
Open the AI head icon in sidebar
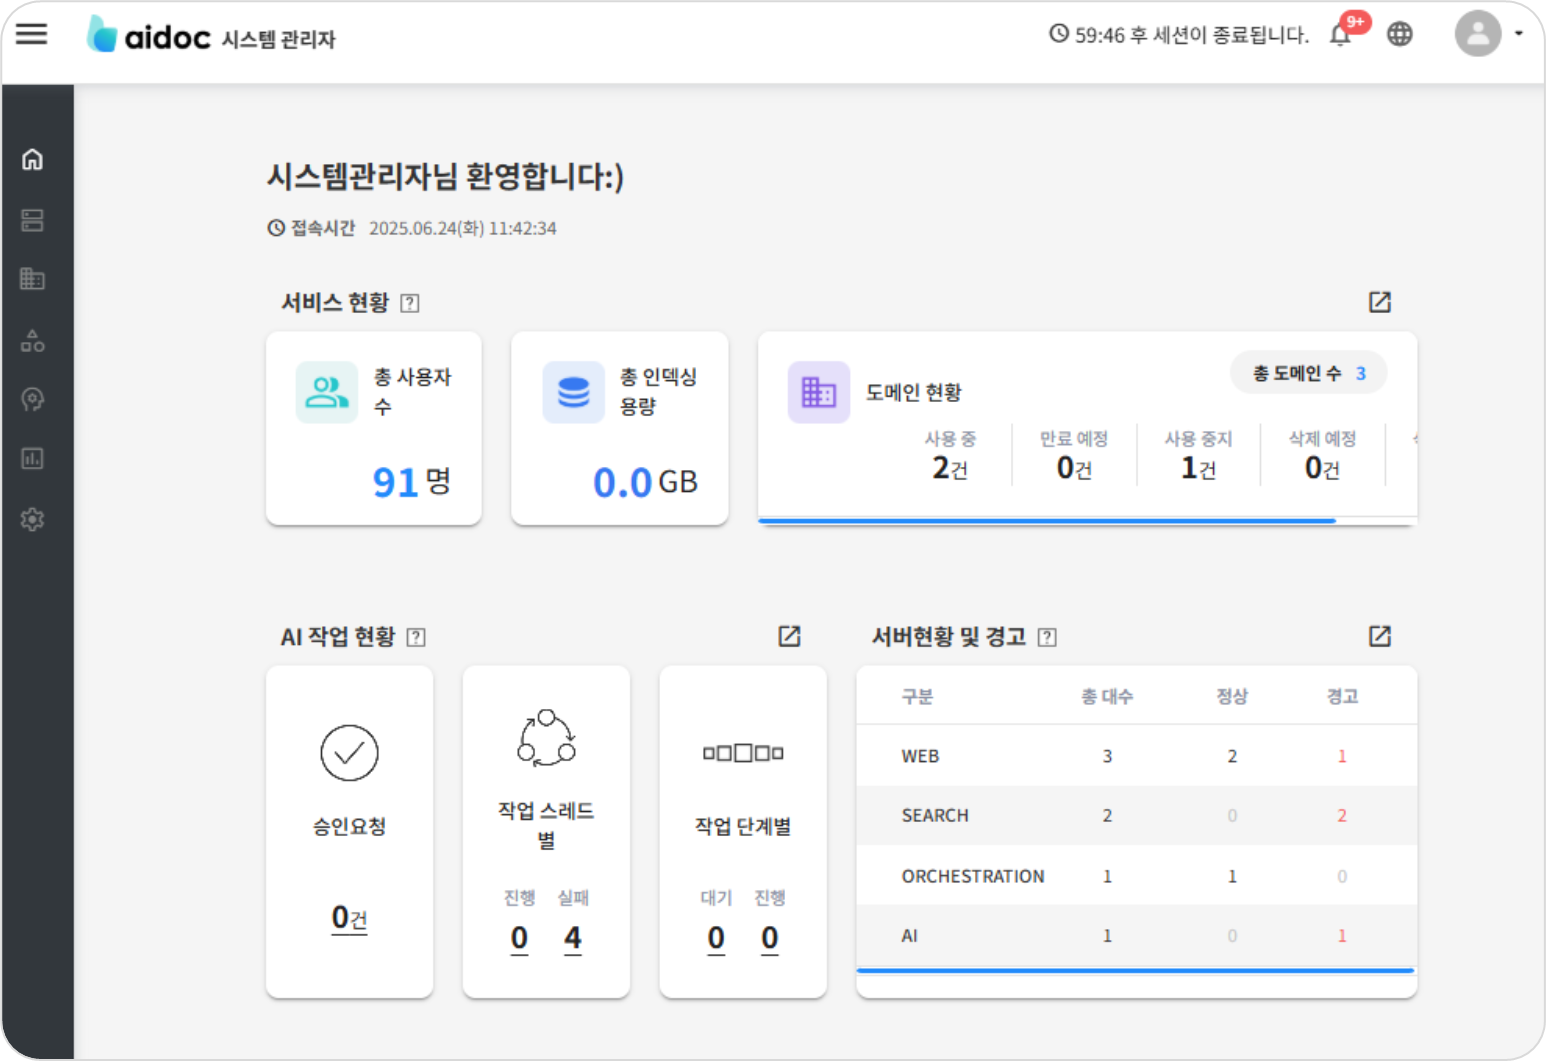[x=33, y=400]
